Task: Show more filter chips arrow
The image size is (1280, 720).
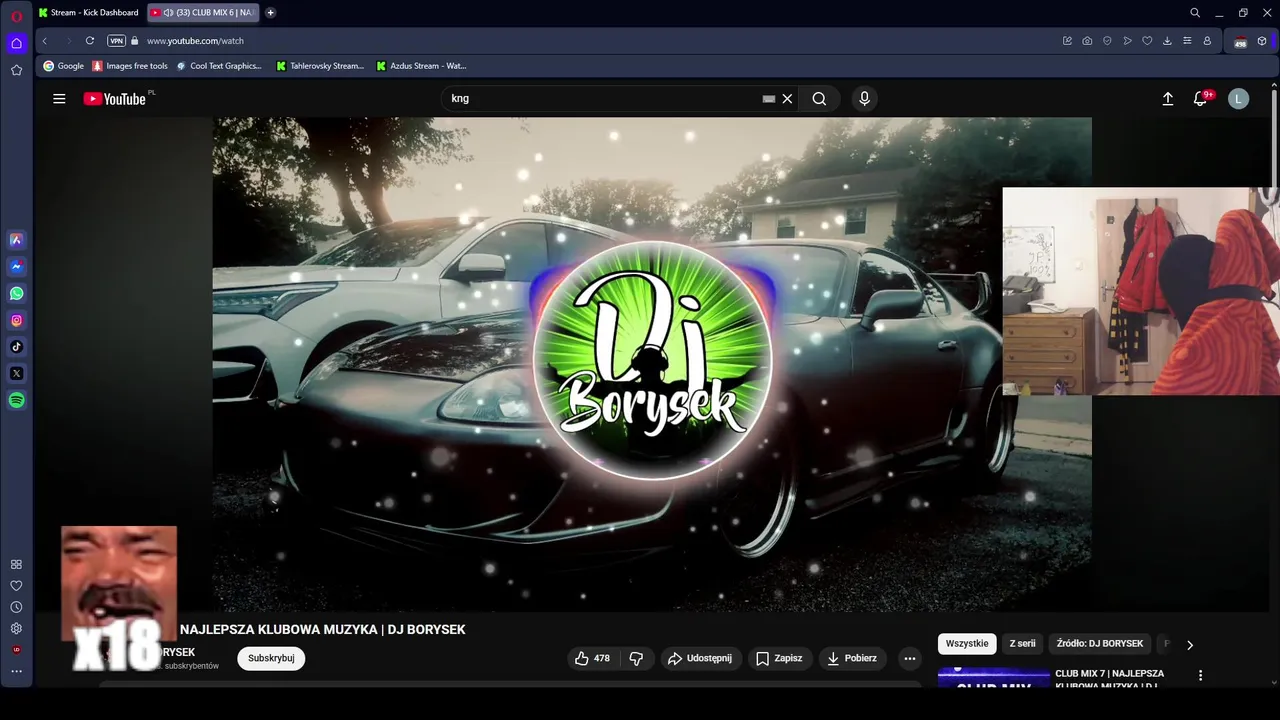Action: click(1190, 645)
